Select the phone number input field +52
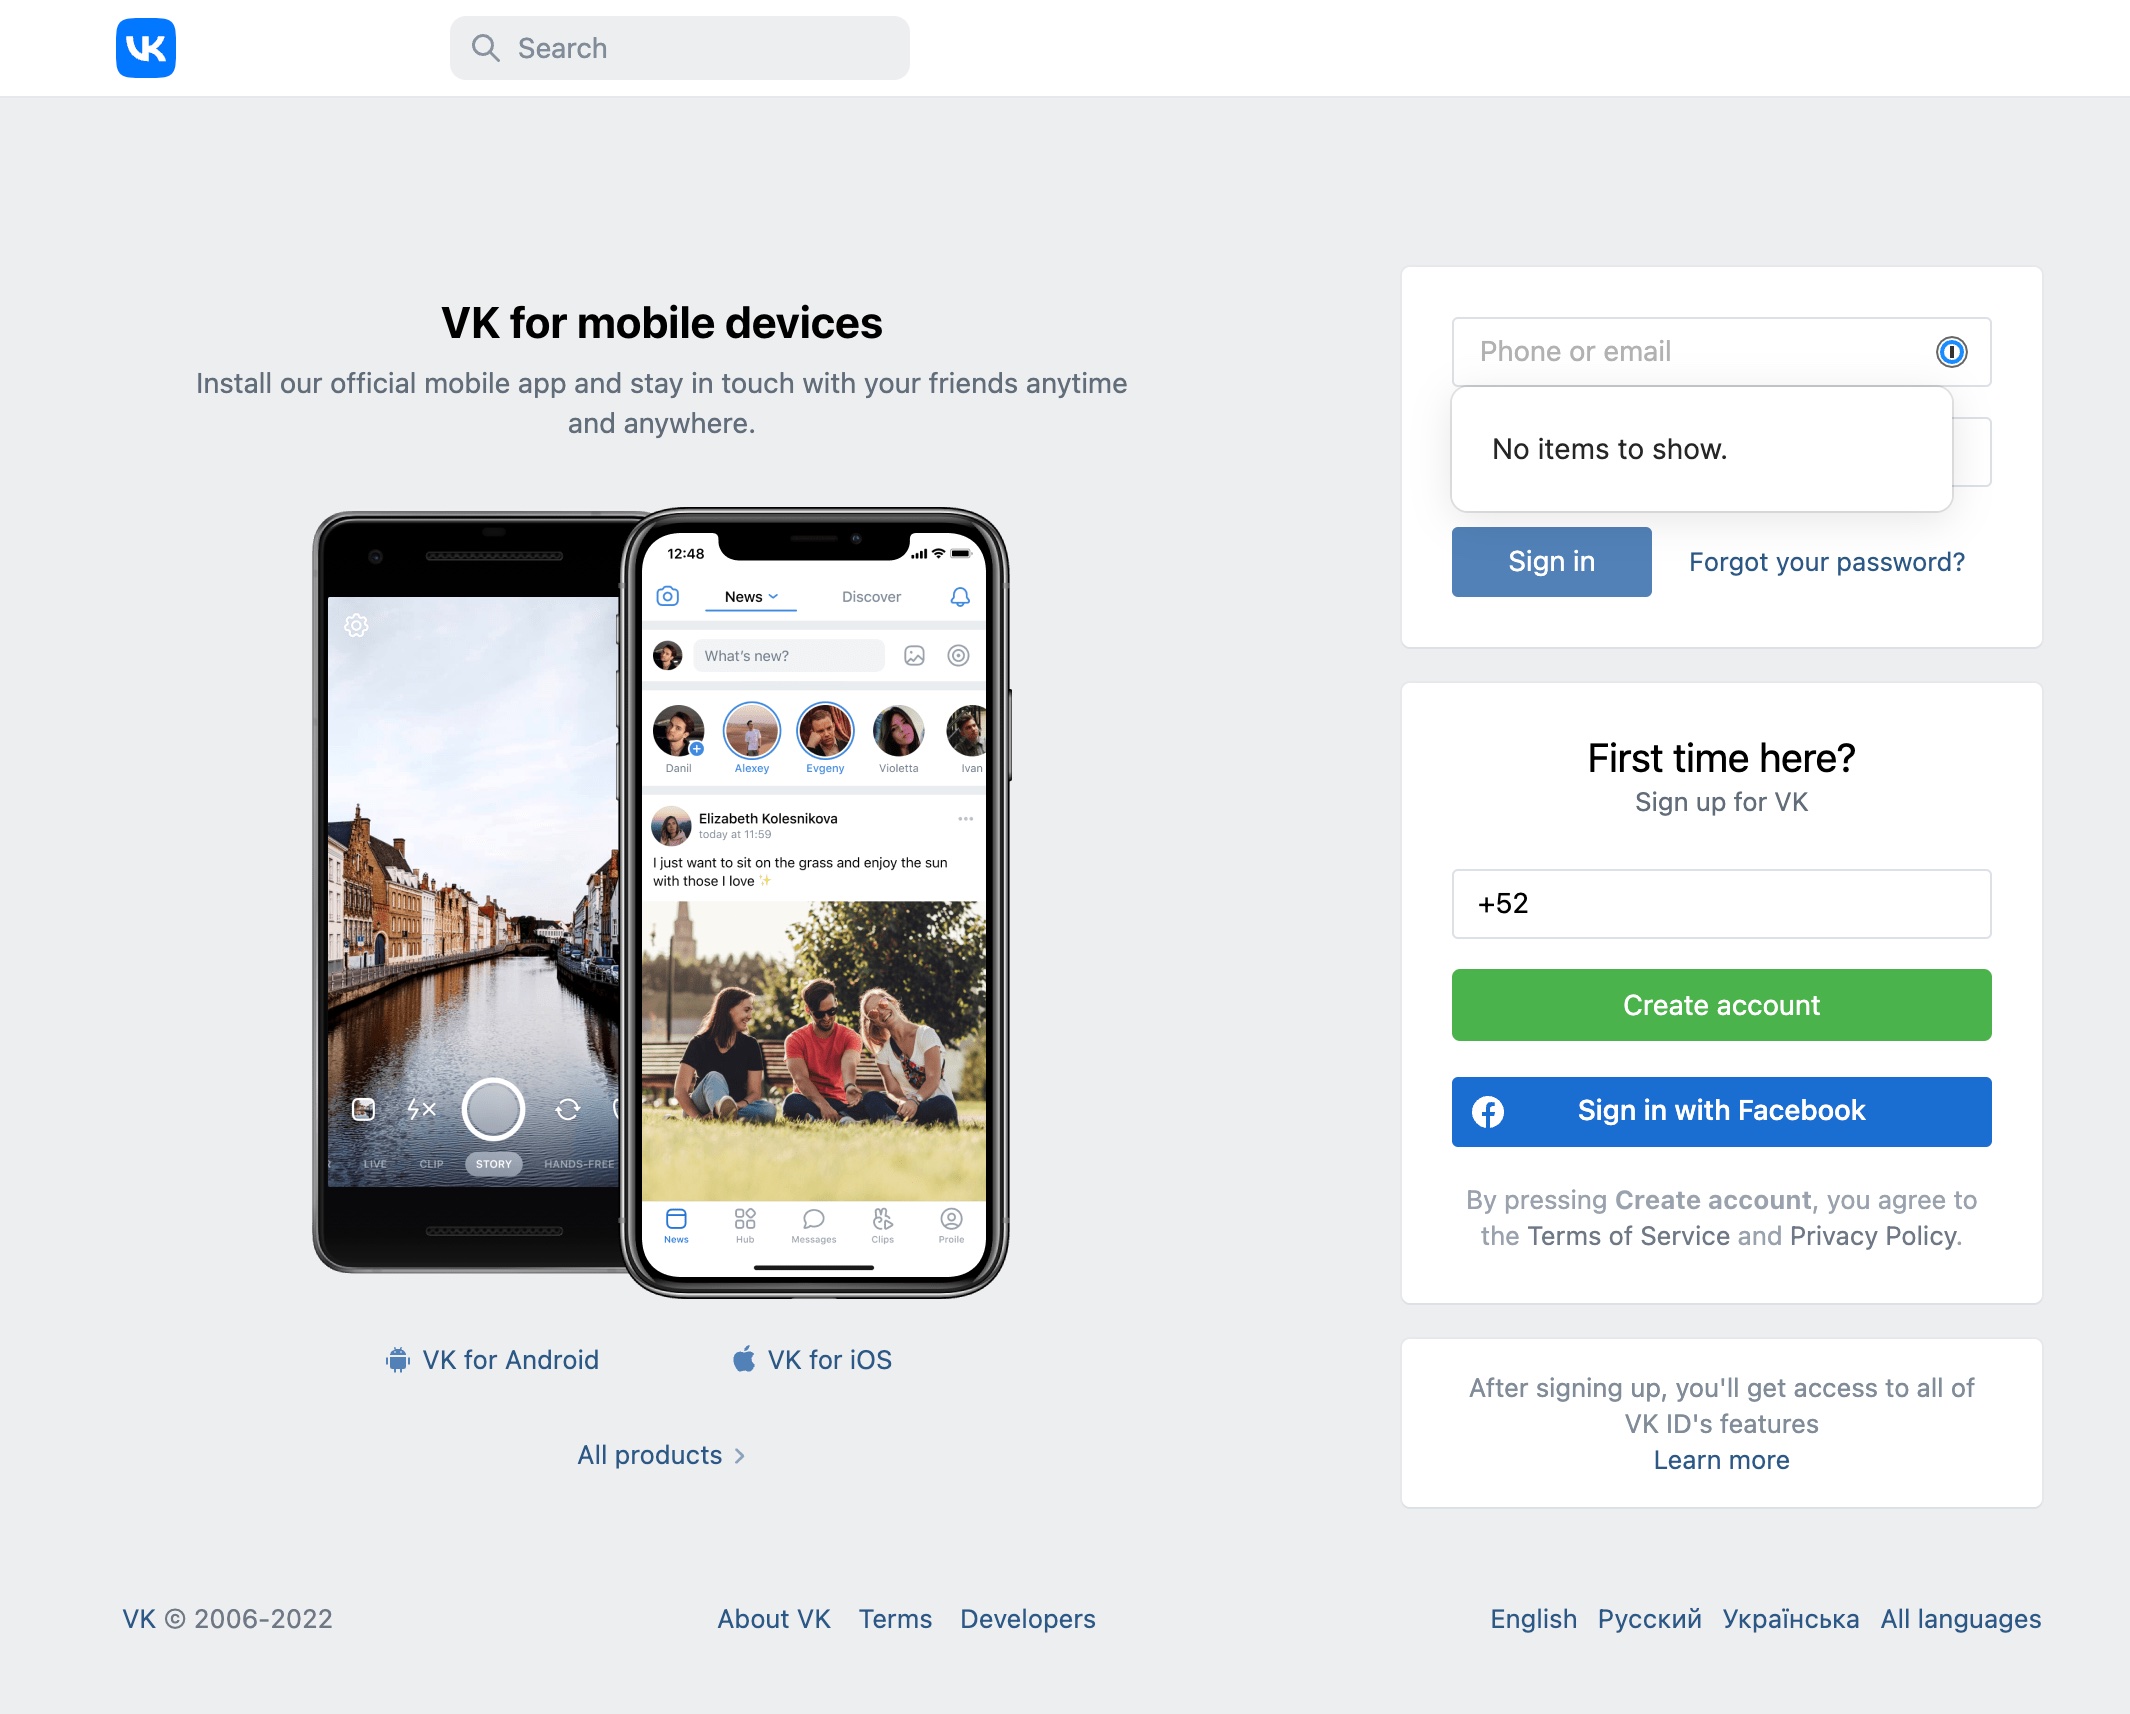This screenshot has height=1714, width=2130. pyautogui.click(x=1723, y=902)
